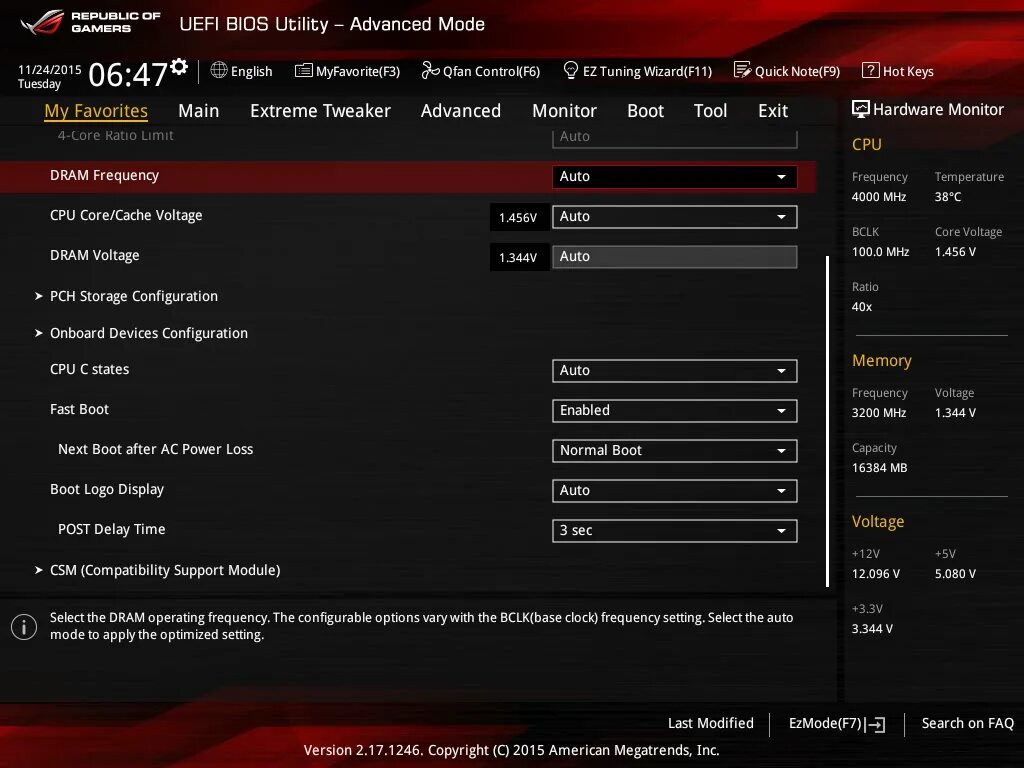The image size is (1024, 768).
Task: Select the DRAM Frequency label
Action: coord(104,176)
